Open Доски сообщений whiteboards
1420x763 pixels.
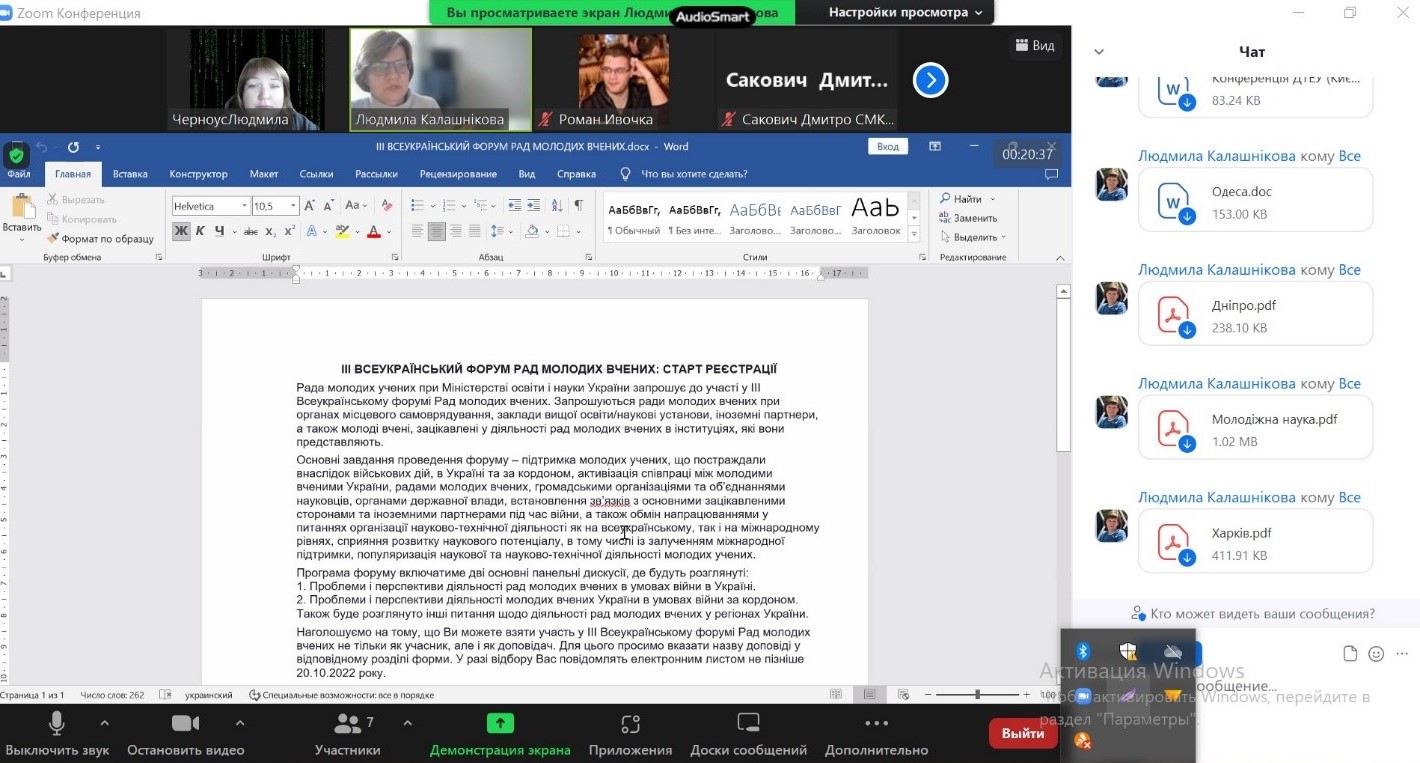pyautogui.click(x=748, y=732)
